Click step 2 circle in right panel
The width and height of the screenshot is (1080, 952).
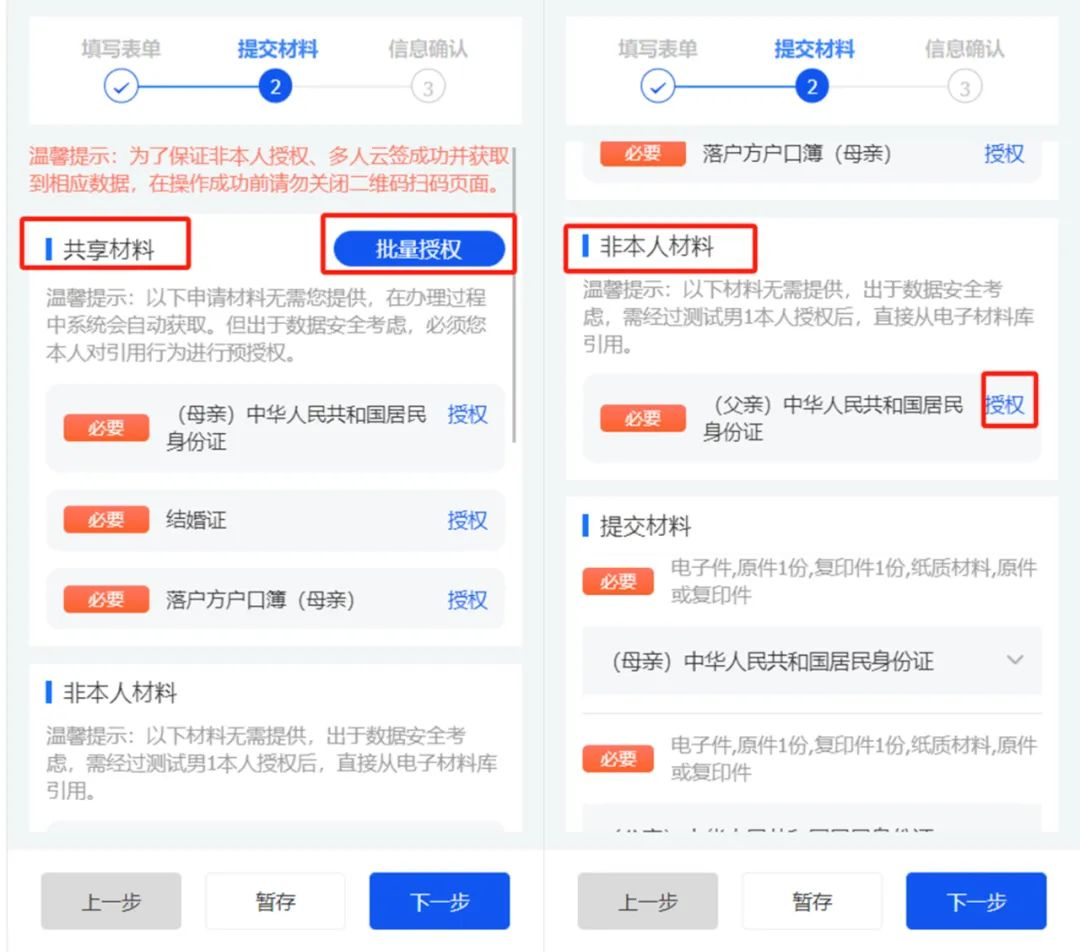pyautogui.click(x=811, y=87)
